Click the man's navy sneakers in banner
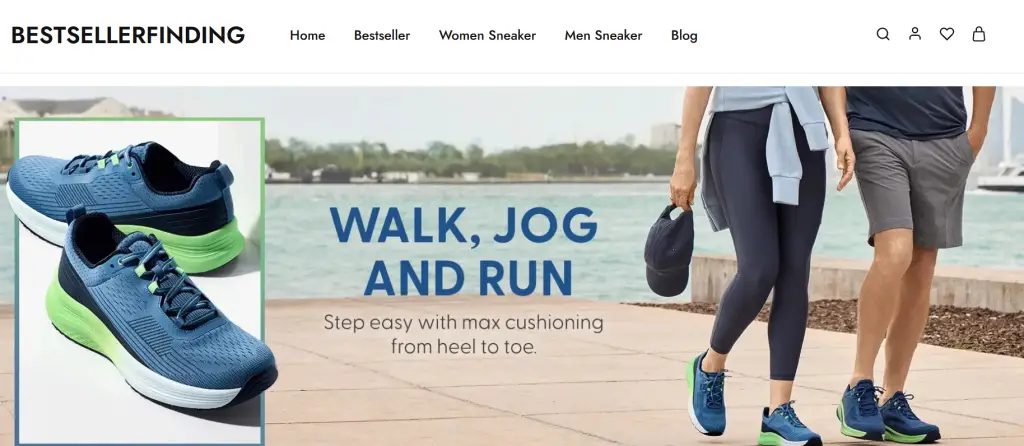The width and height of the screenshot is (1024, 446). click(888, 411)
